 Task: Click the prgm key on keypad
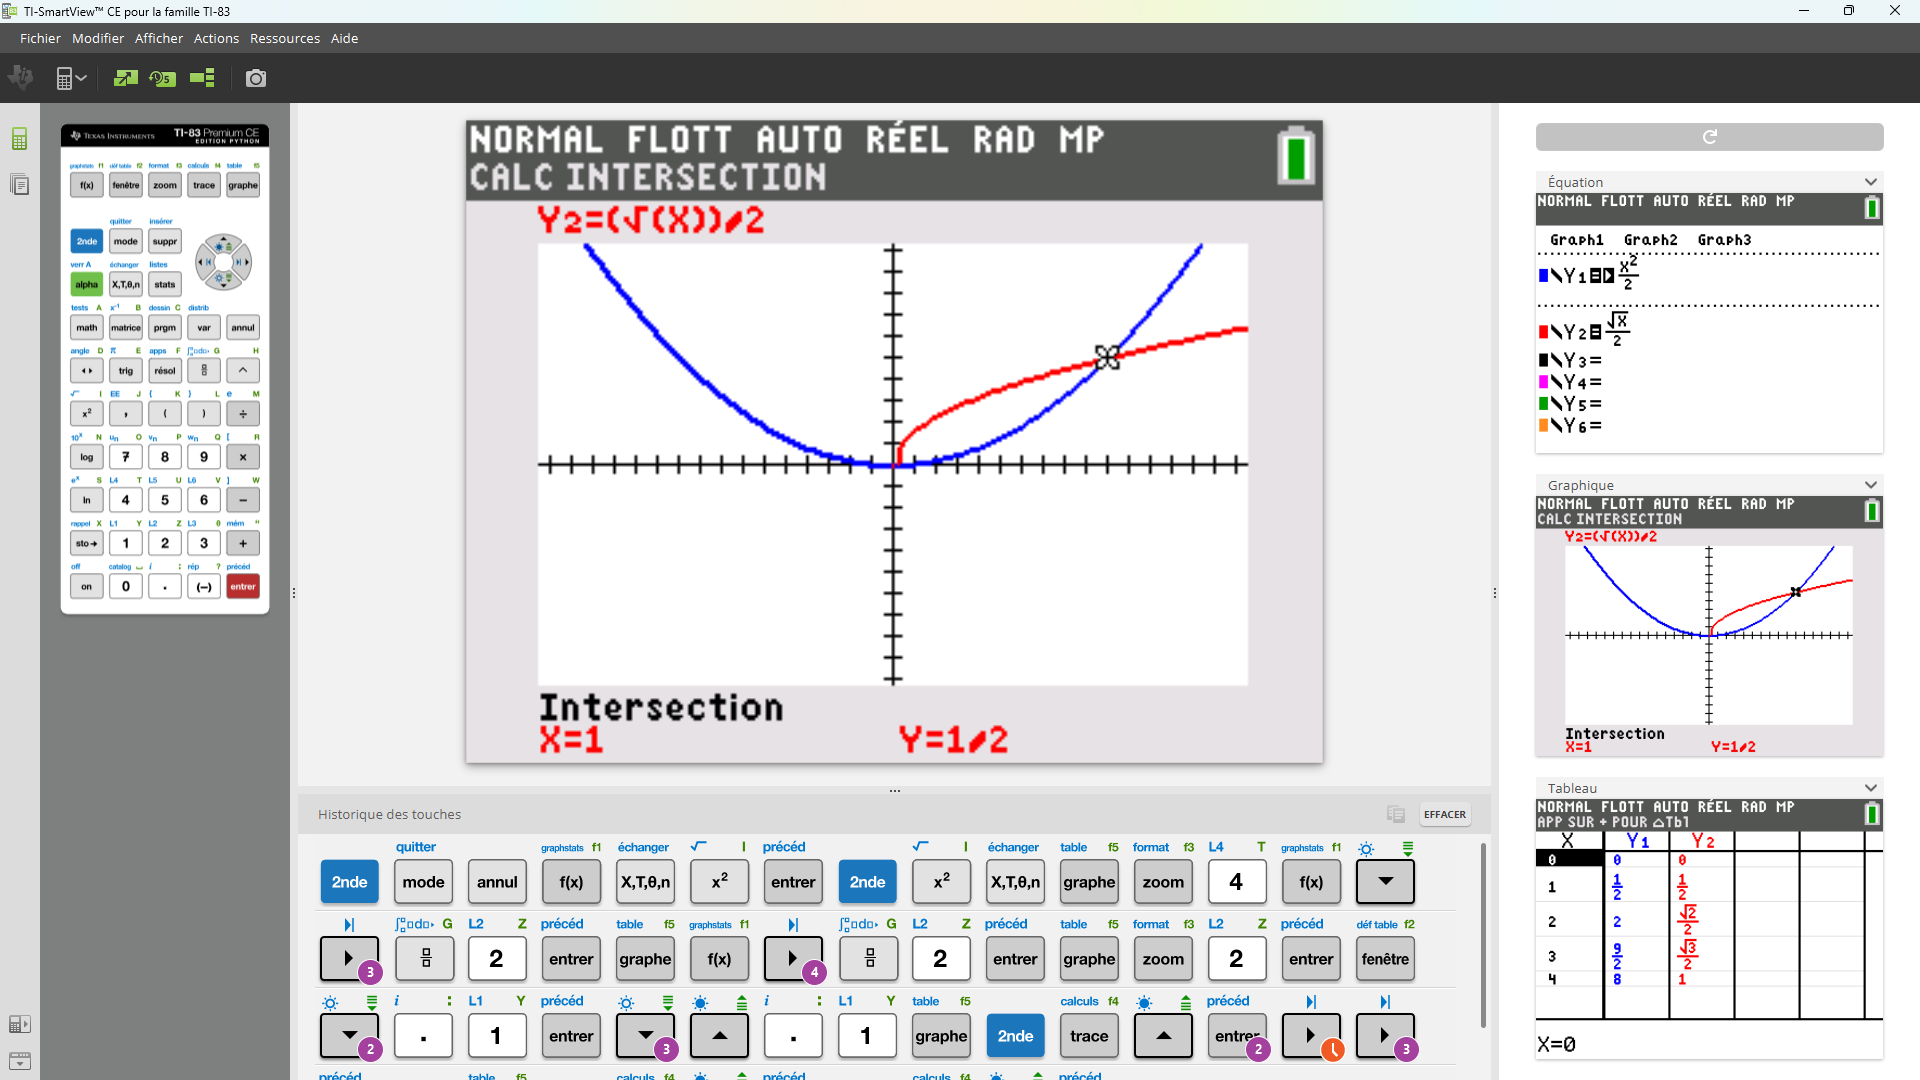(165, 327)
